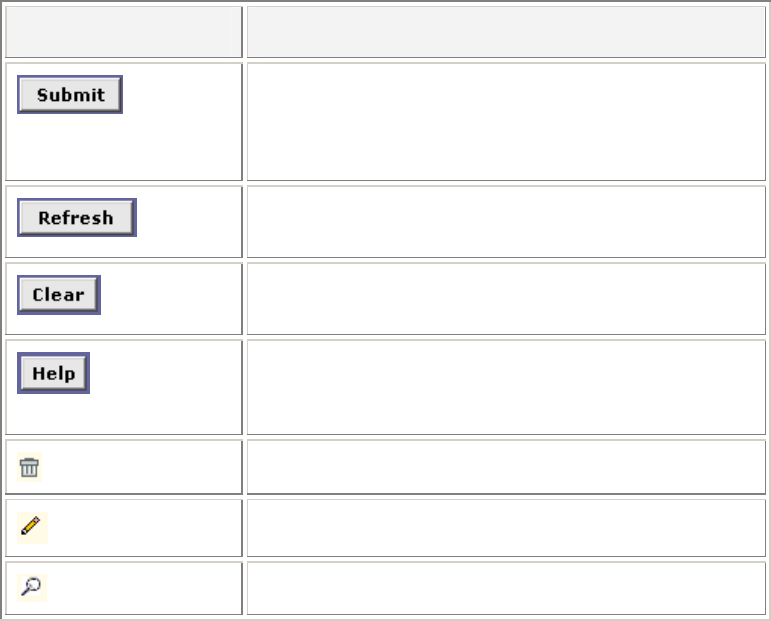Hit the Clear button
771x621 pixels.
pyautogui.click(x=59, y=295)
